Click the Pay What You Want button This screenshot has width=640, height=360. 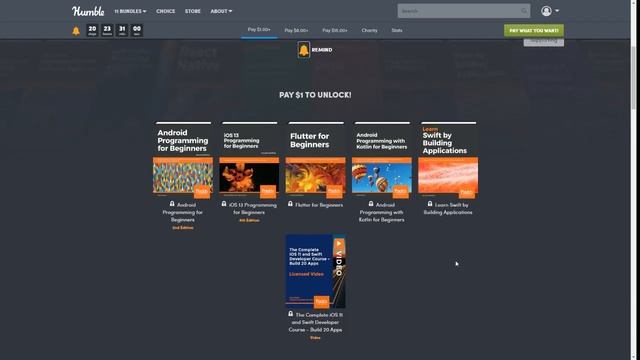[534, 30]
